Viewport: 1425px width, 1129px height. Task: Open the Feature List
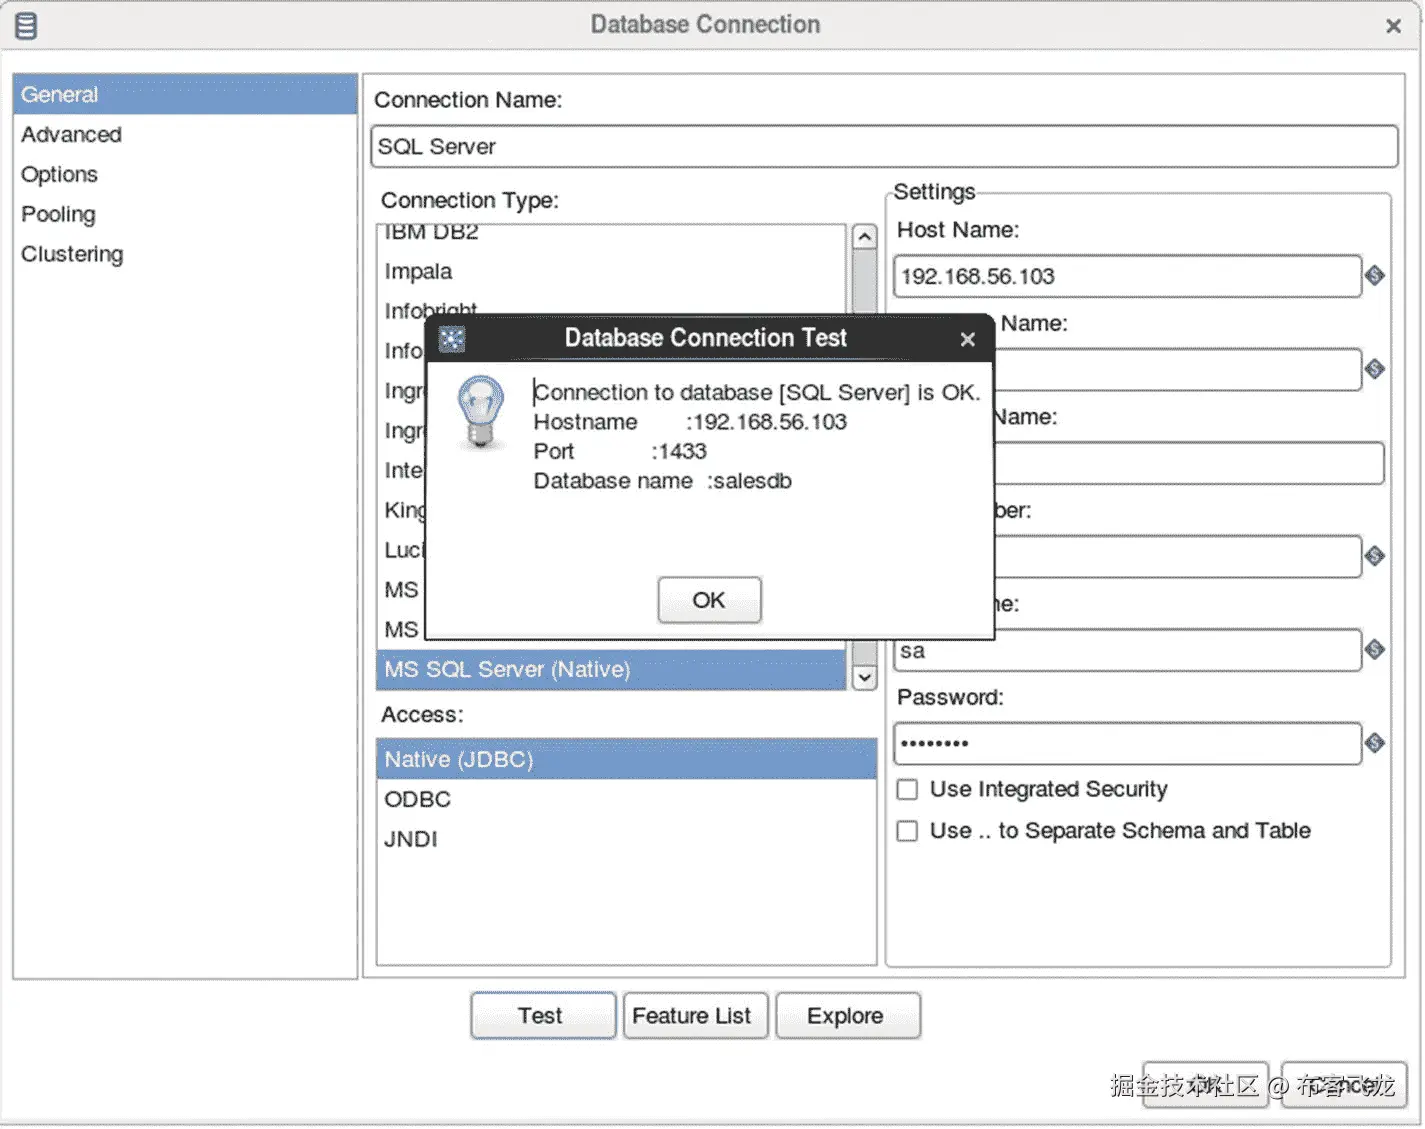pos(695,1016)
